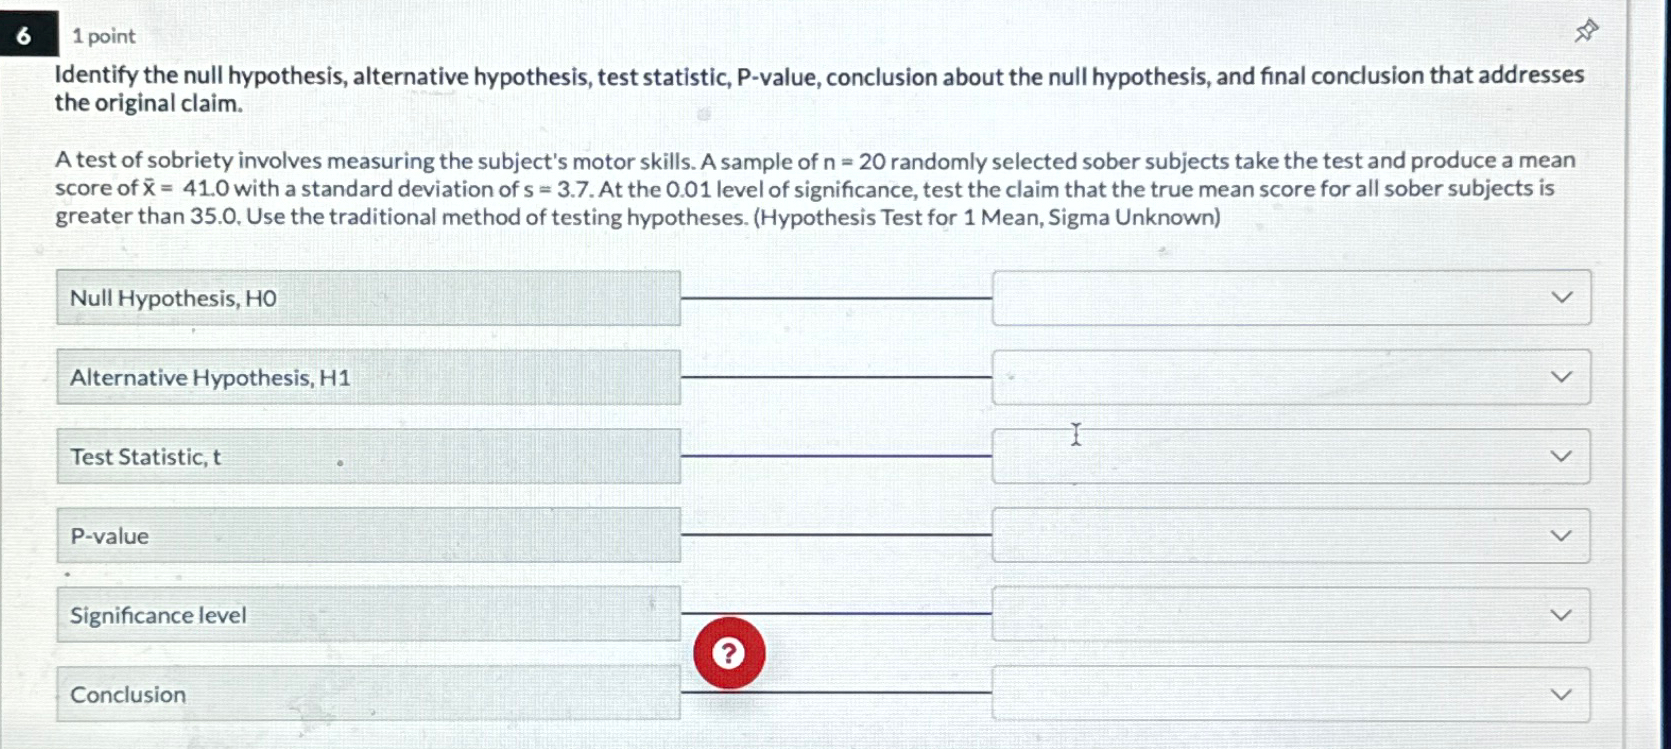This screenshot has height=749, width=1671.
Task: Click the Test Statistic, t label box
Action: tap(368, 455)
